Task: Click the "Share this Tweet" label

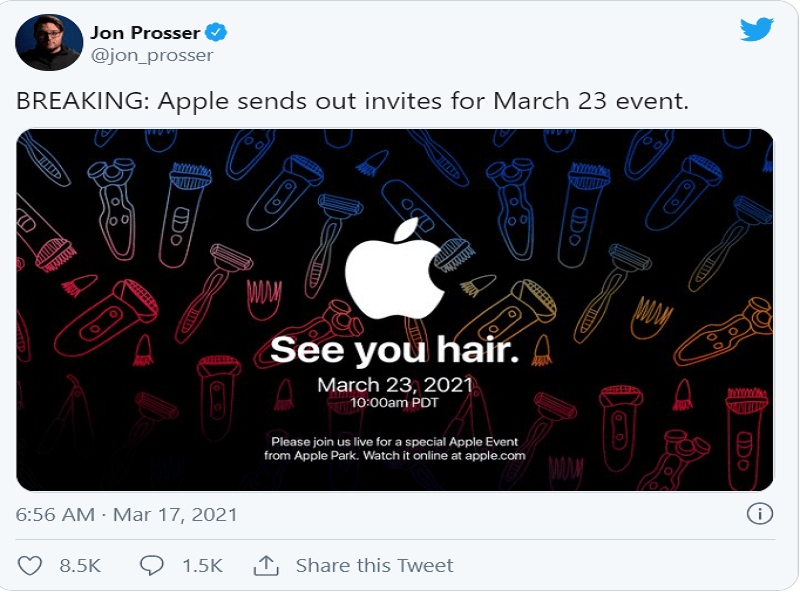Action: (x=374, y=565)
